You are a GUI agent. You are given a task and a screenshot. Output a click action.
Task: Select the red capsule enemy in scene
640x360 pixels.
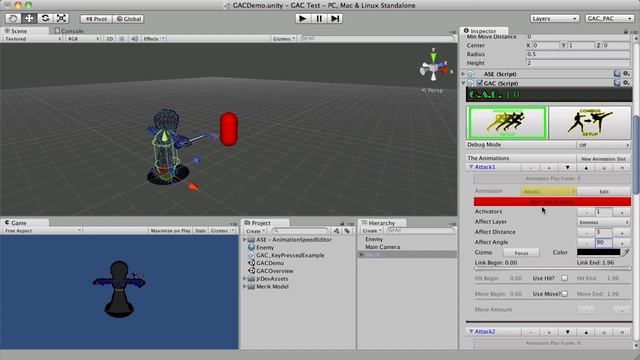(229, 129)
